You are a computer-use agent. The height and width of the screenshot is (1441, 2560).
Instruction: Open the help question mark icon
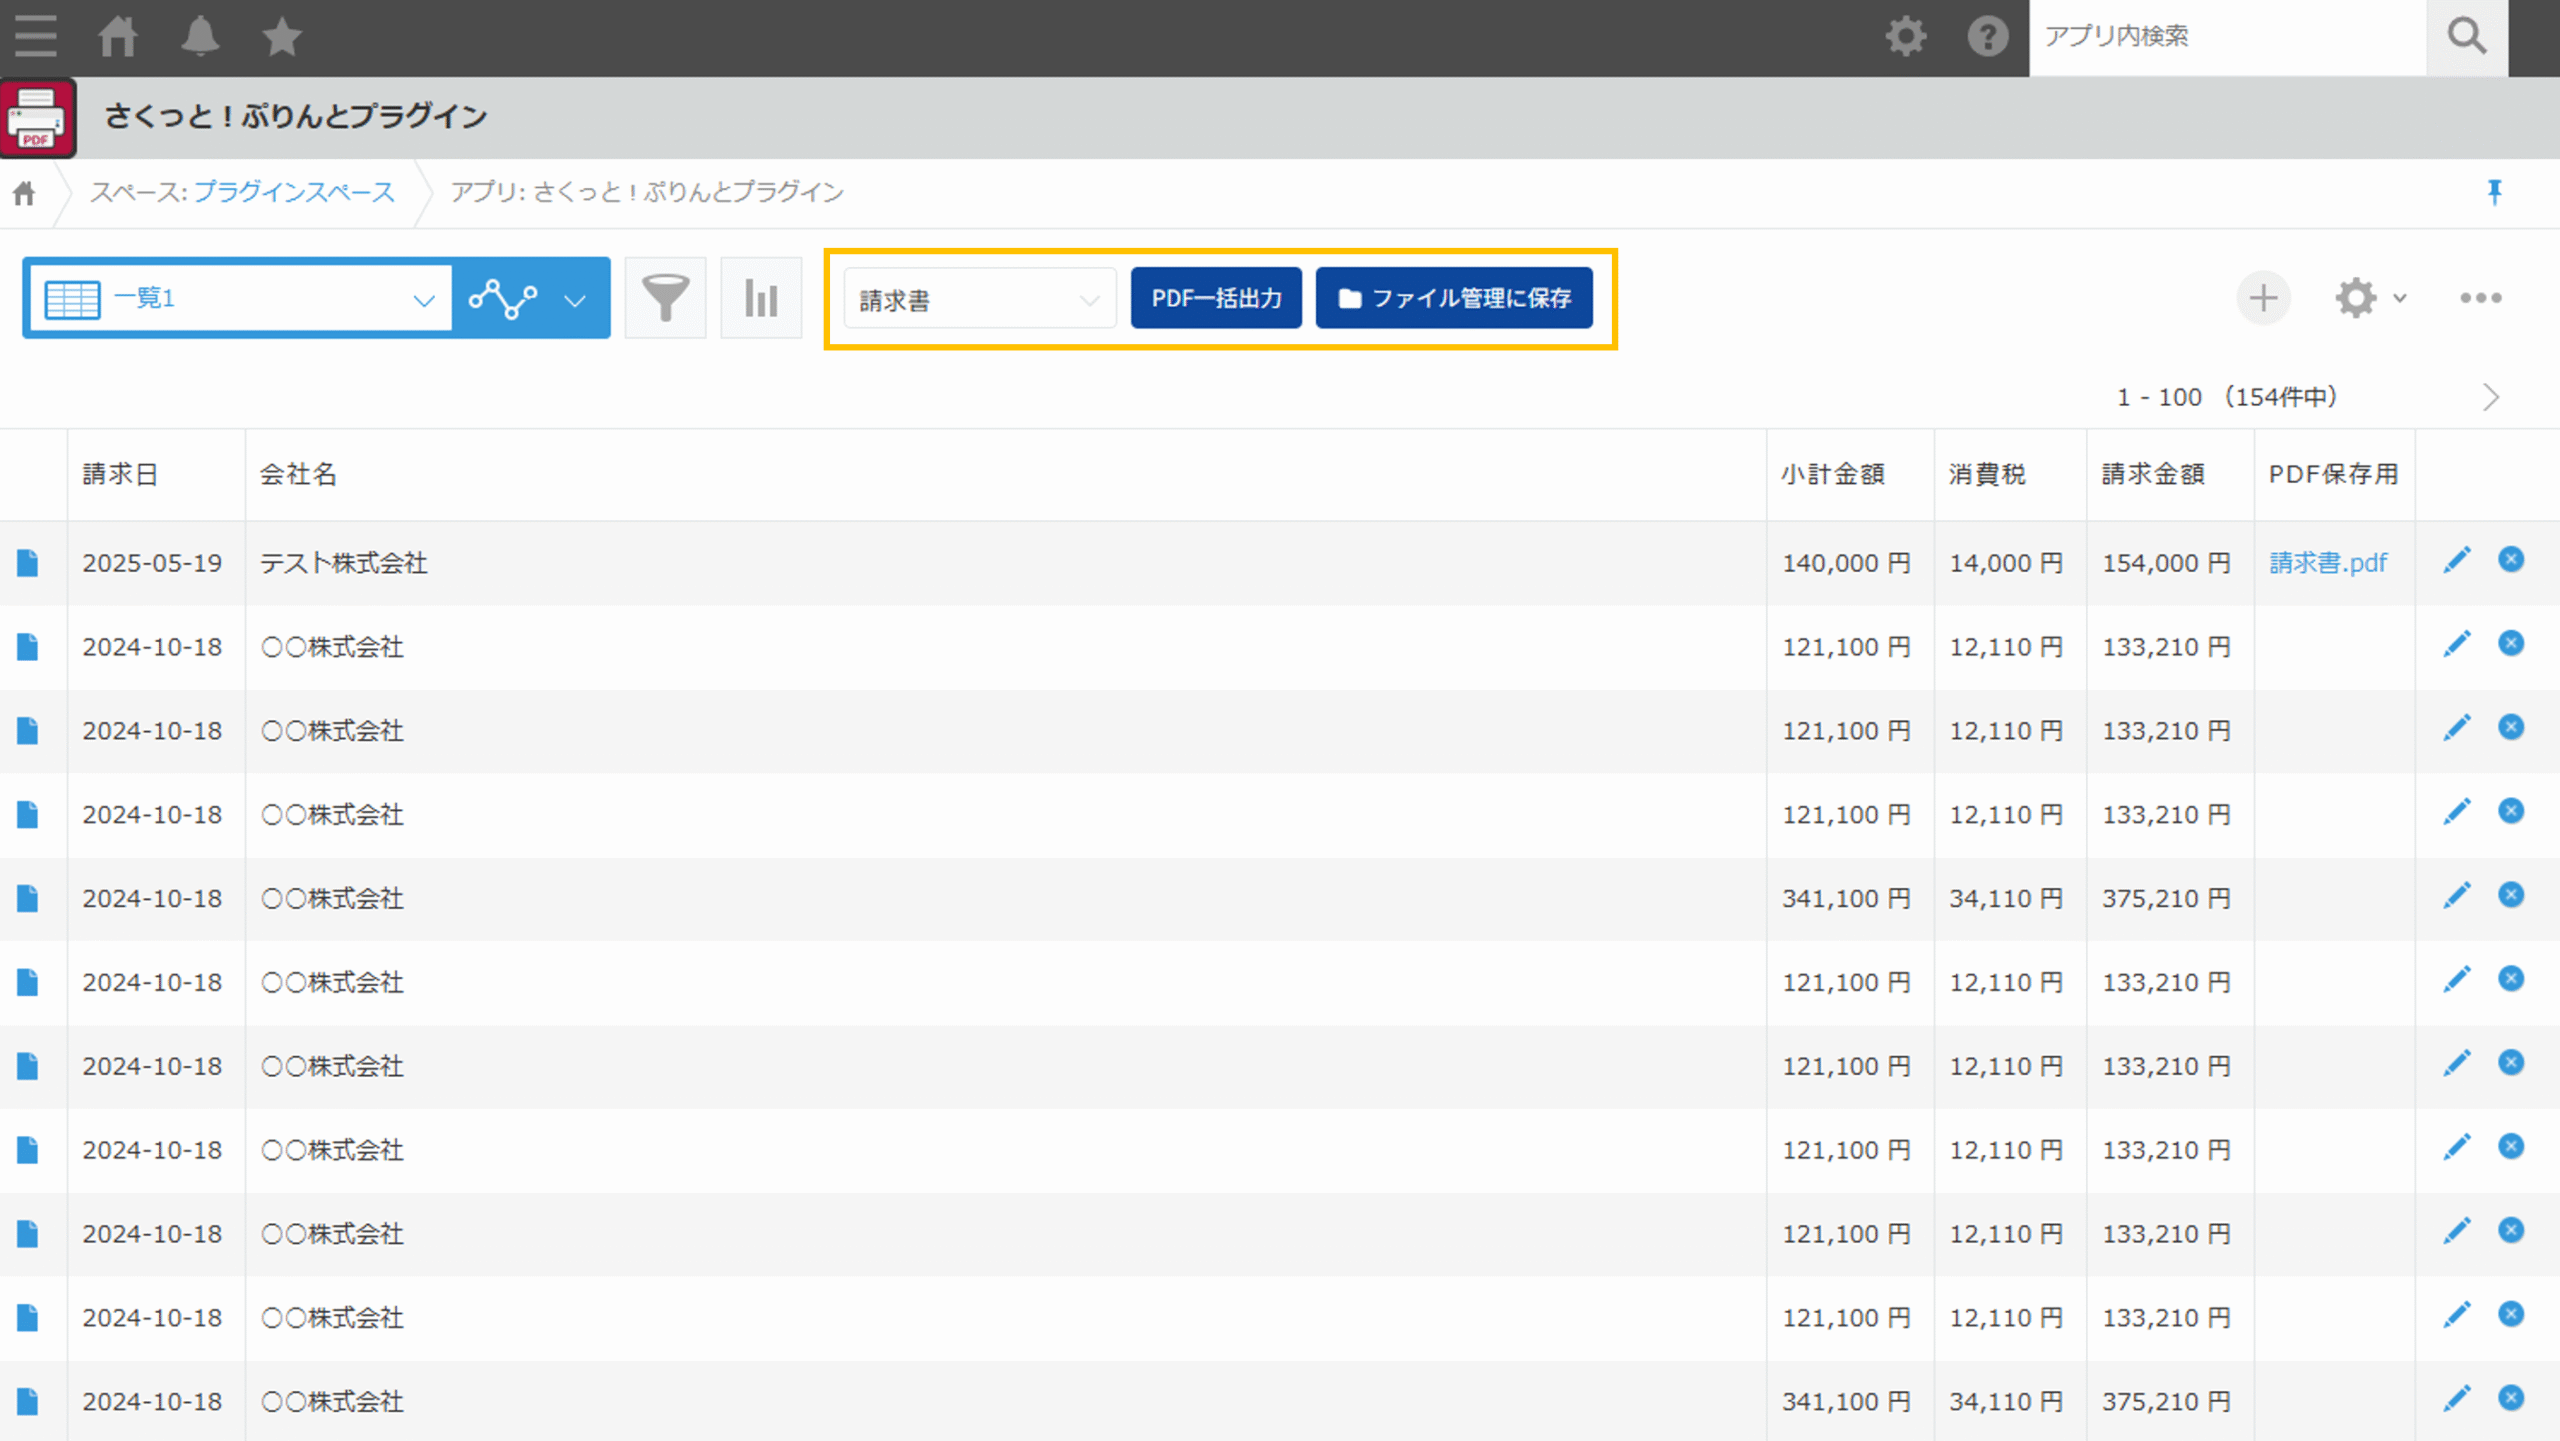pyautogui.click(x=1987, y=37)
